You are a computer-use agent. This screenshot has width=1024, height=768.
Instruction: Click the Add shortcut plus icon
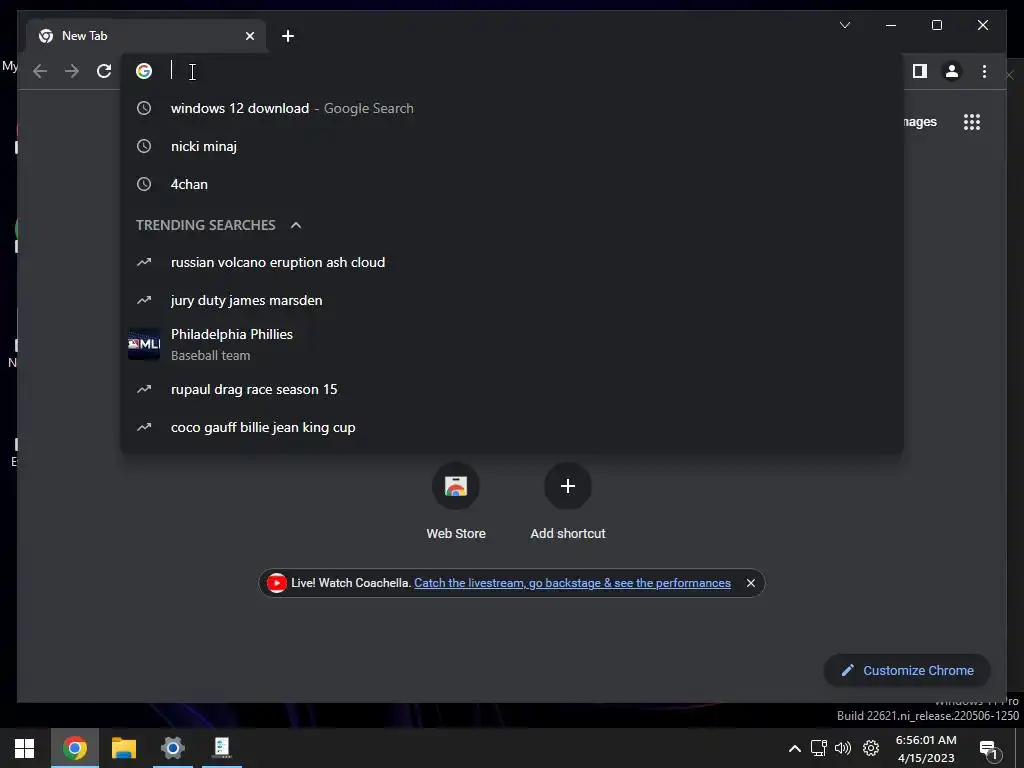click(x=568, y=486)
